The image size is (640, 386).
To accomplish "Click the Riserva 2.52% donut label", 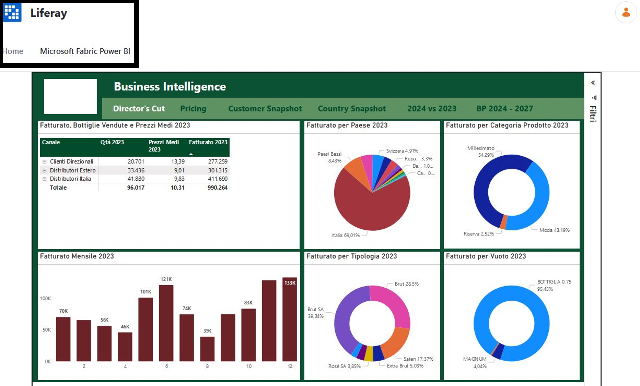I will click(478, 234).
